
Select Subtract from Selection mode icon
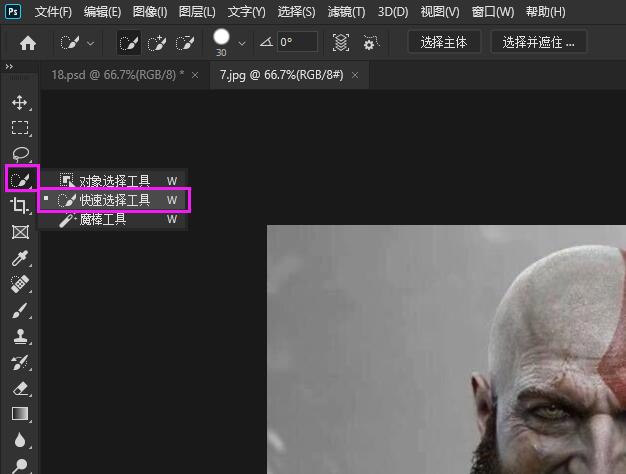click(185, 43)
